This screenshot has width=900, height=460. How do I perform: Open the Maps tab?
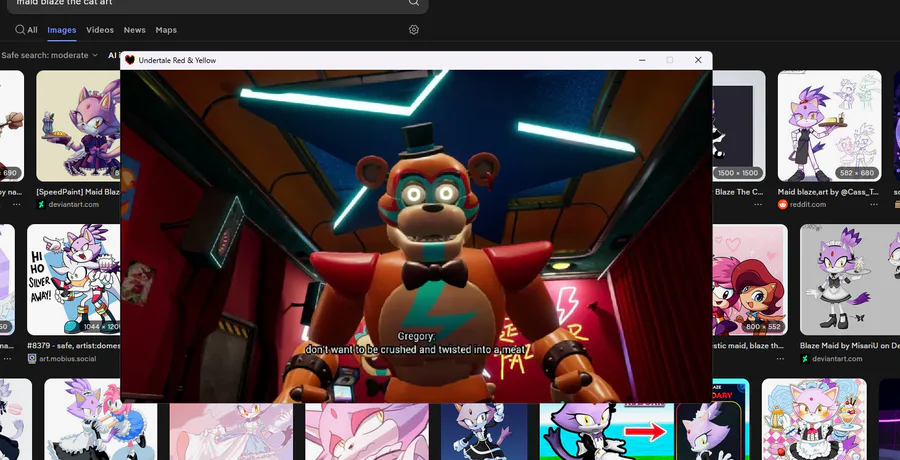click(166, 30)
